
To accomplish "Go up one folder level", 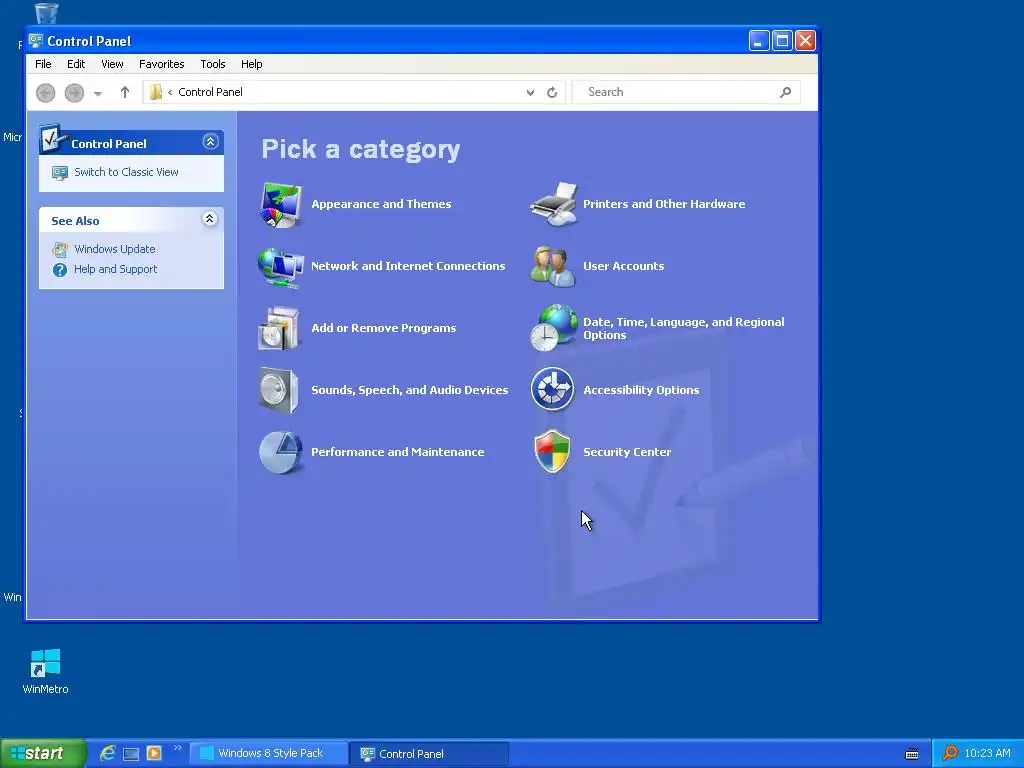I will 125,92.
